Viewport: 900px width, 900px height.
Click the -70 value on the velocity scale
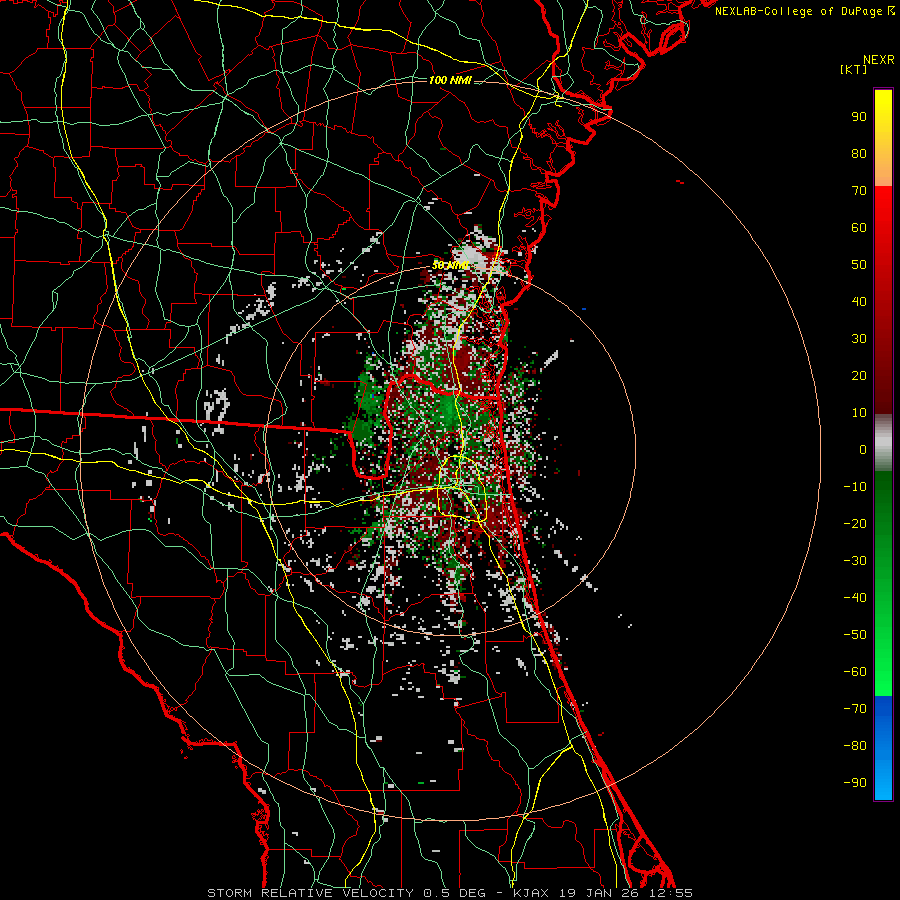click(855, 709)
